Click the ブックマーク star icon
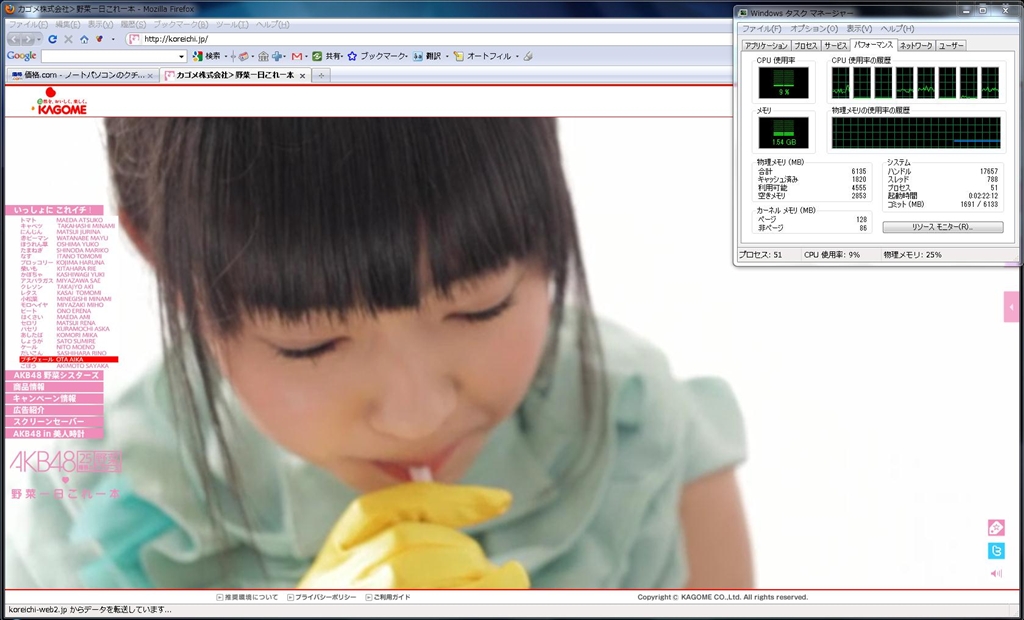1024x620 pixels. click(352, 56)
